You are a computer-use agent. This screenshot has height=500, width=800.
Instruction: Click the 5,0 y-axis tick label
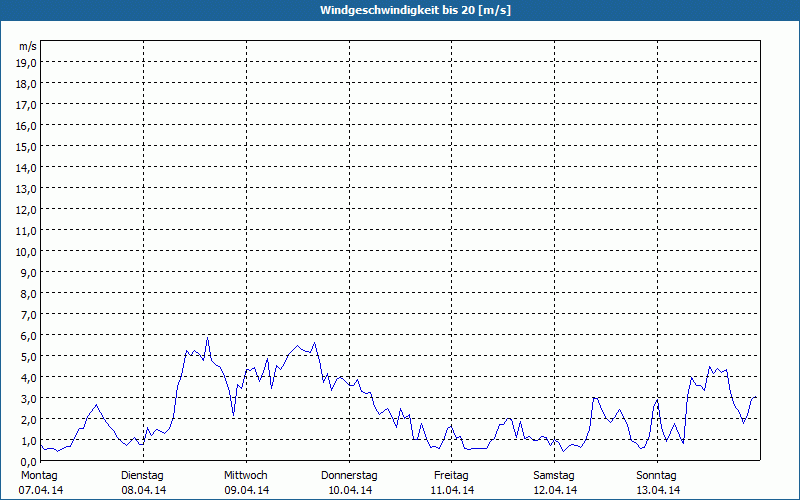point(27,356)
